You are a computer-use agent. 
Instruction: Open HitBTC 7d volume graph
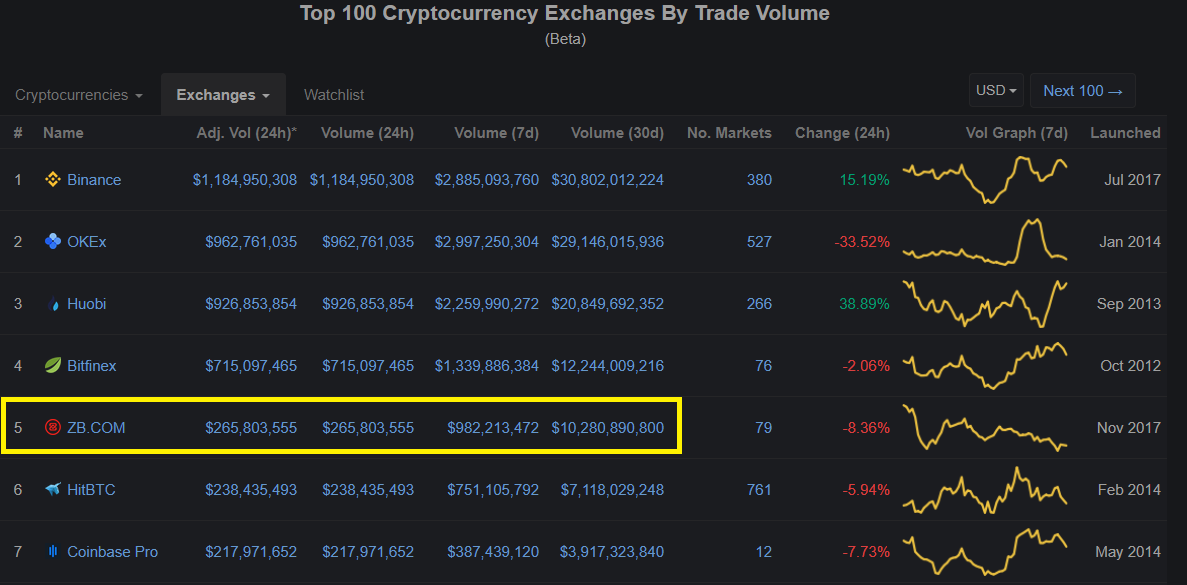(985, 490)
